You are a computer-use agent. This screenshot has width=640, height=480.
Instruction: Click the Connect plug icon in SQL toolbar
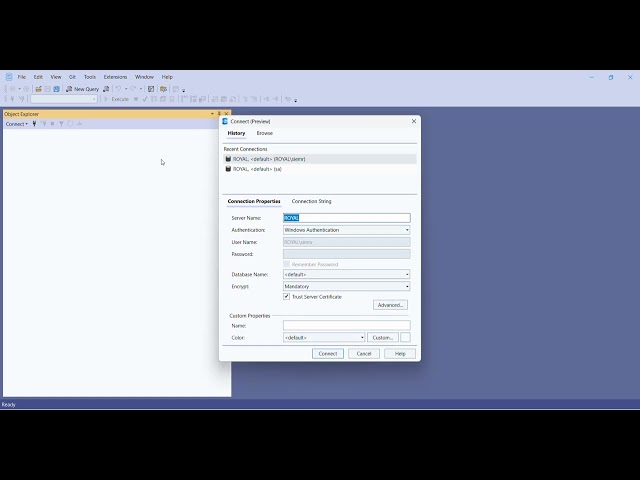[x=12, y=99]
